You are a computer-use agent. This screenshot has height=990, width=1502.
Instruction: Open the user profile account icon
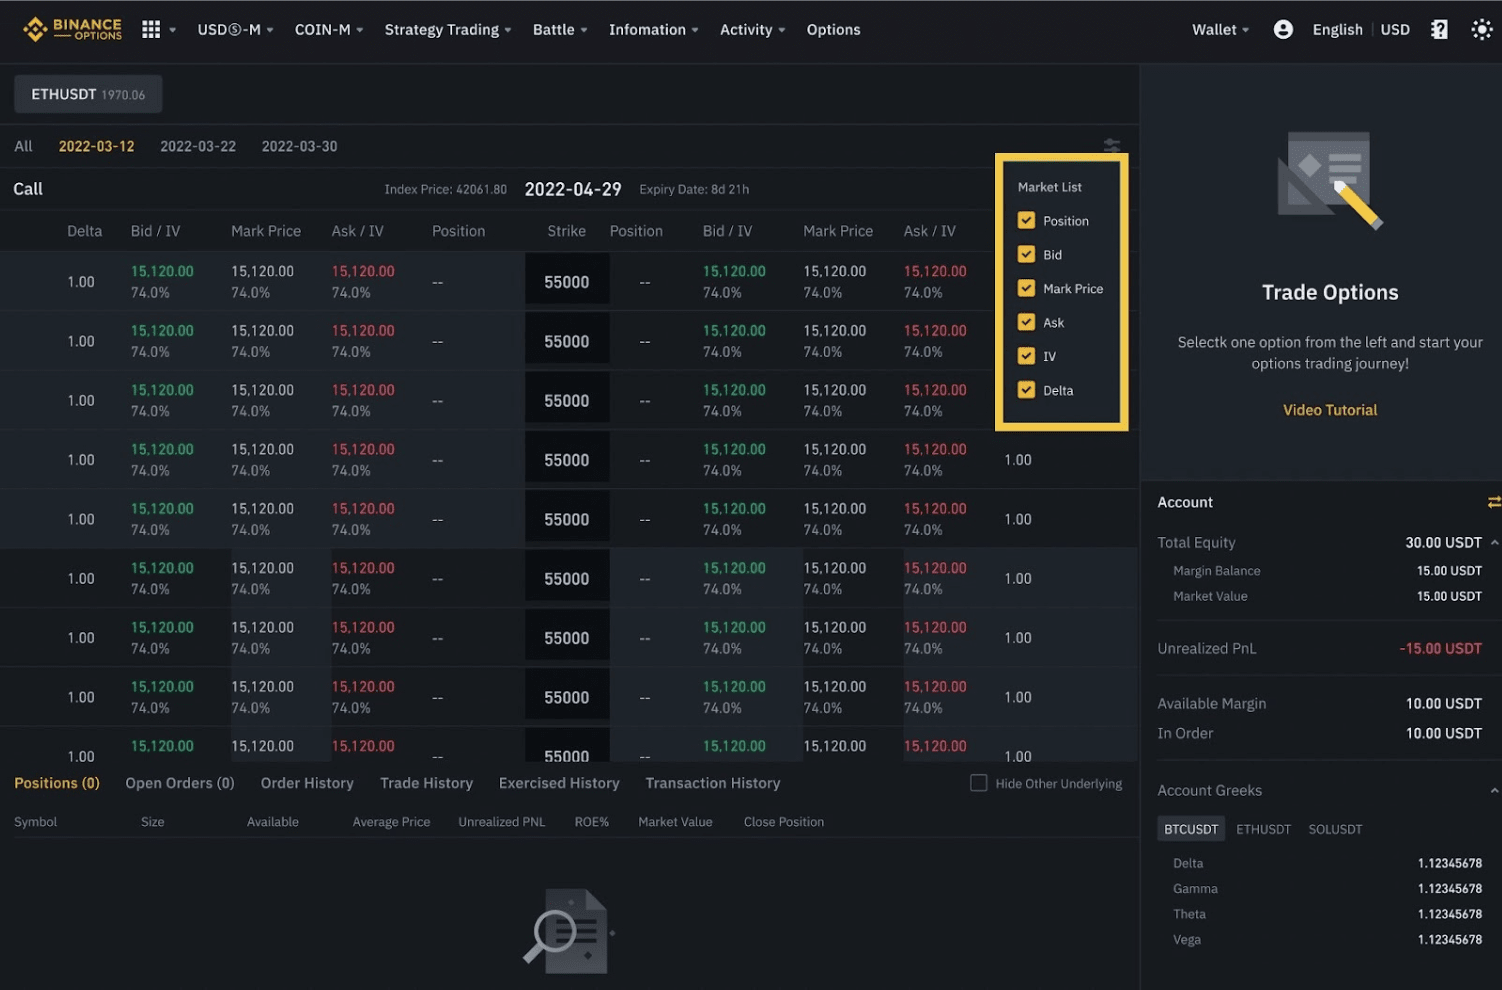pyautogui.click(x=1283, y=30)
